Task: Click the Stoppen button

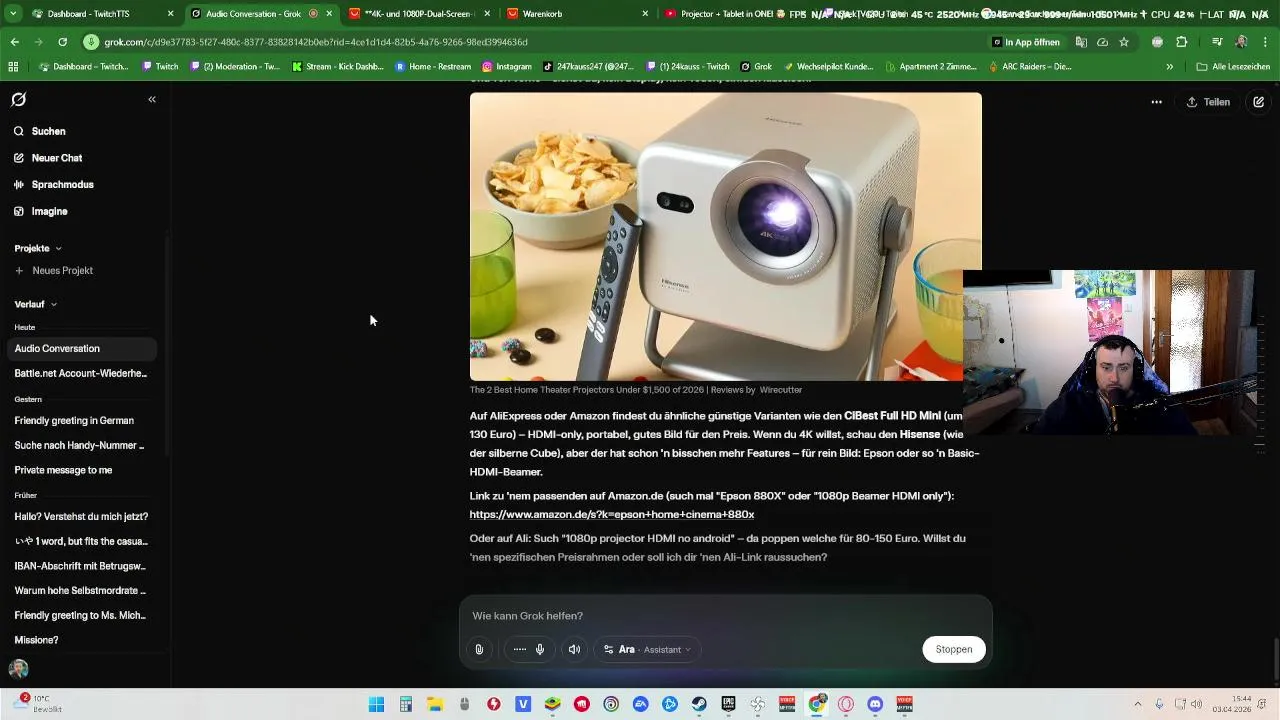Action: click(954, 650)
